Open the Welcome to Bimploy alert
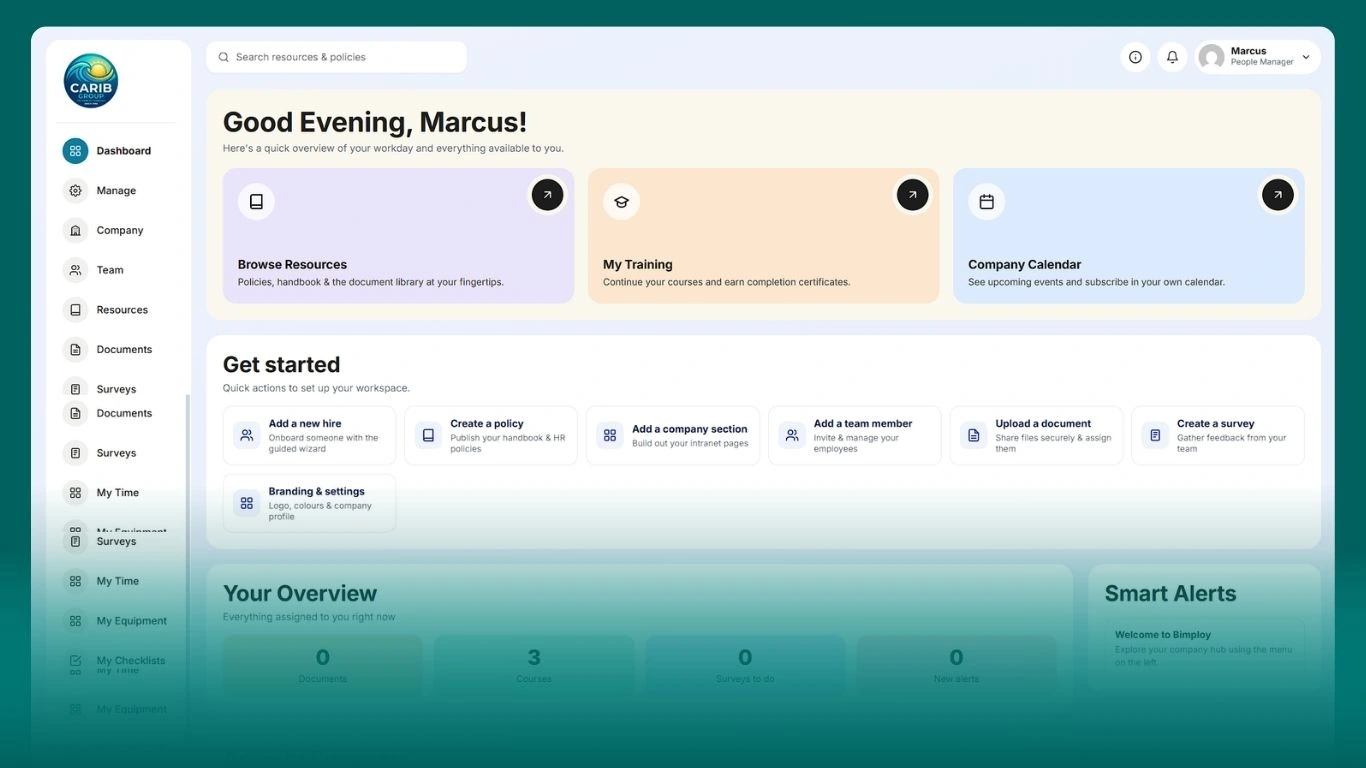 coord(1204,647)
